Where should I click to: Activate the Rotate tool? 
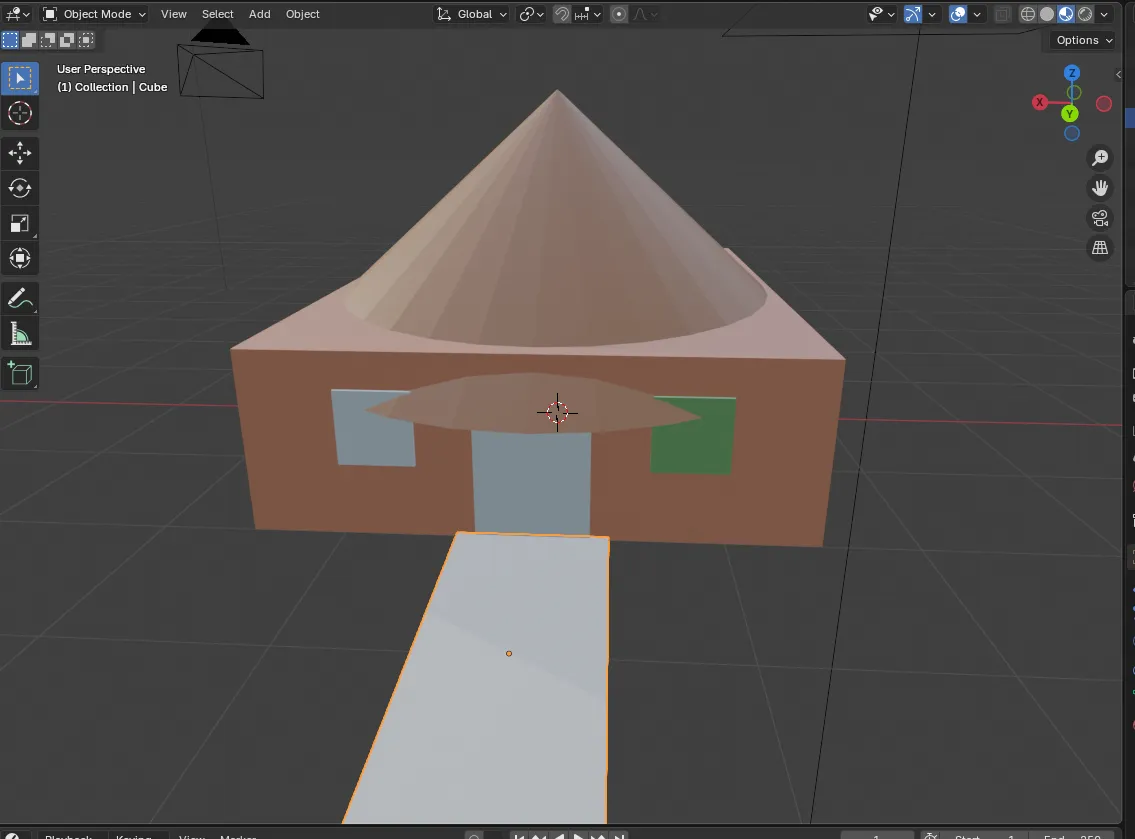tap(20, 188)
